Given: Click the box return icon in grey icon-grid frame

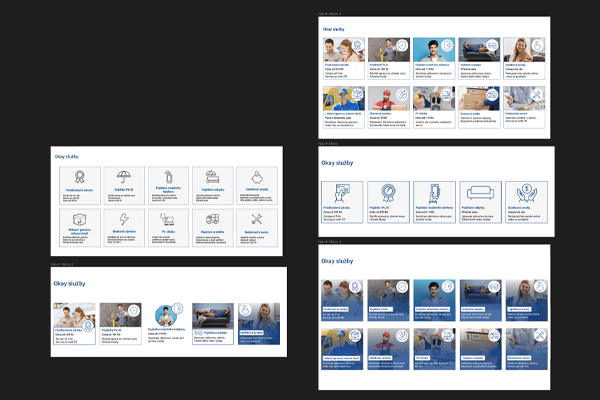Looking at the screenshot, I should tap(80, 220).
